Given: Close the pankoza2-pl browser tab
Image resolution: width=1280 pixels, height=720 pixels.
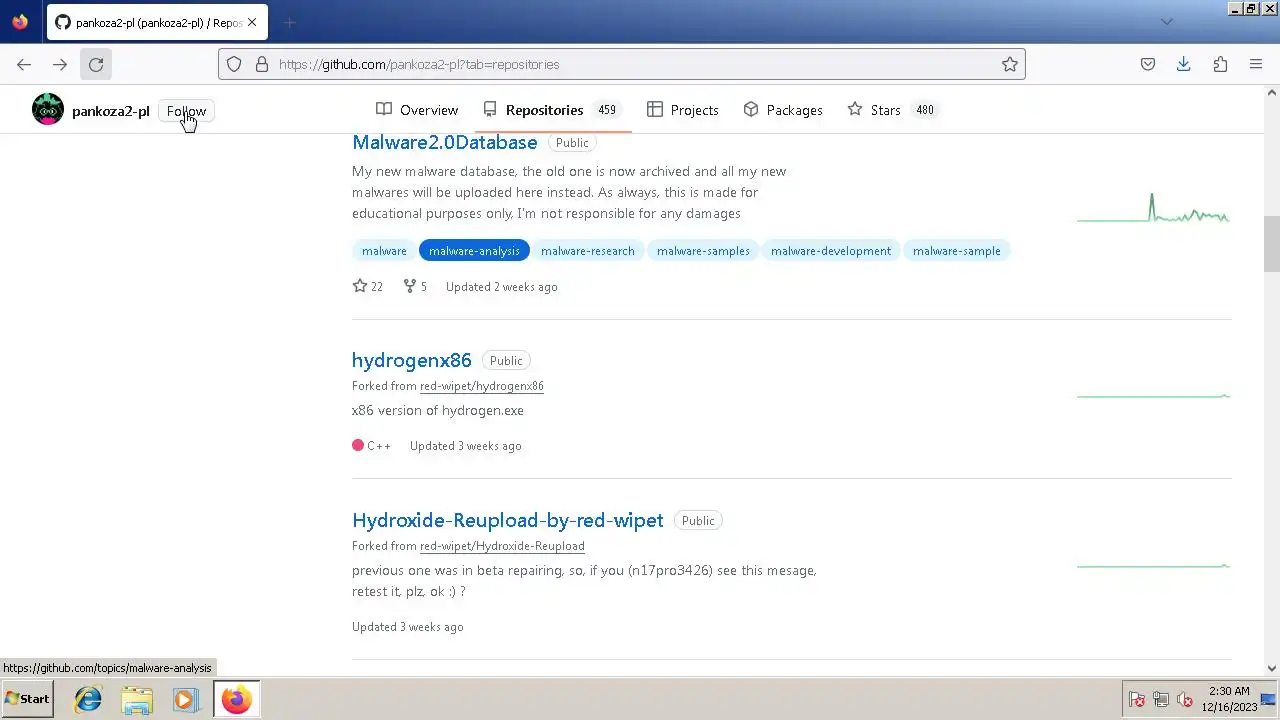Looking at the screenshot, I should pos(252,22).
